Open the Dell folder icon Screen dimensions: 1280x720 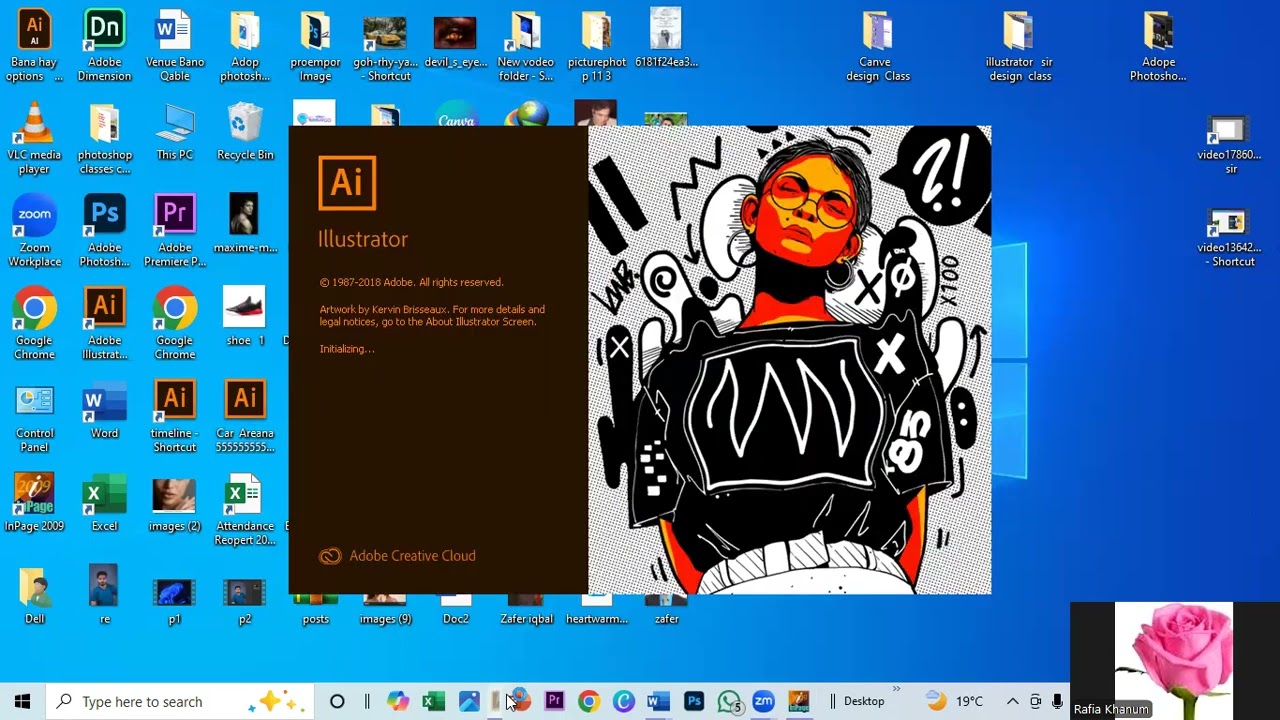pos(35,596)
